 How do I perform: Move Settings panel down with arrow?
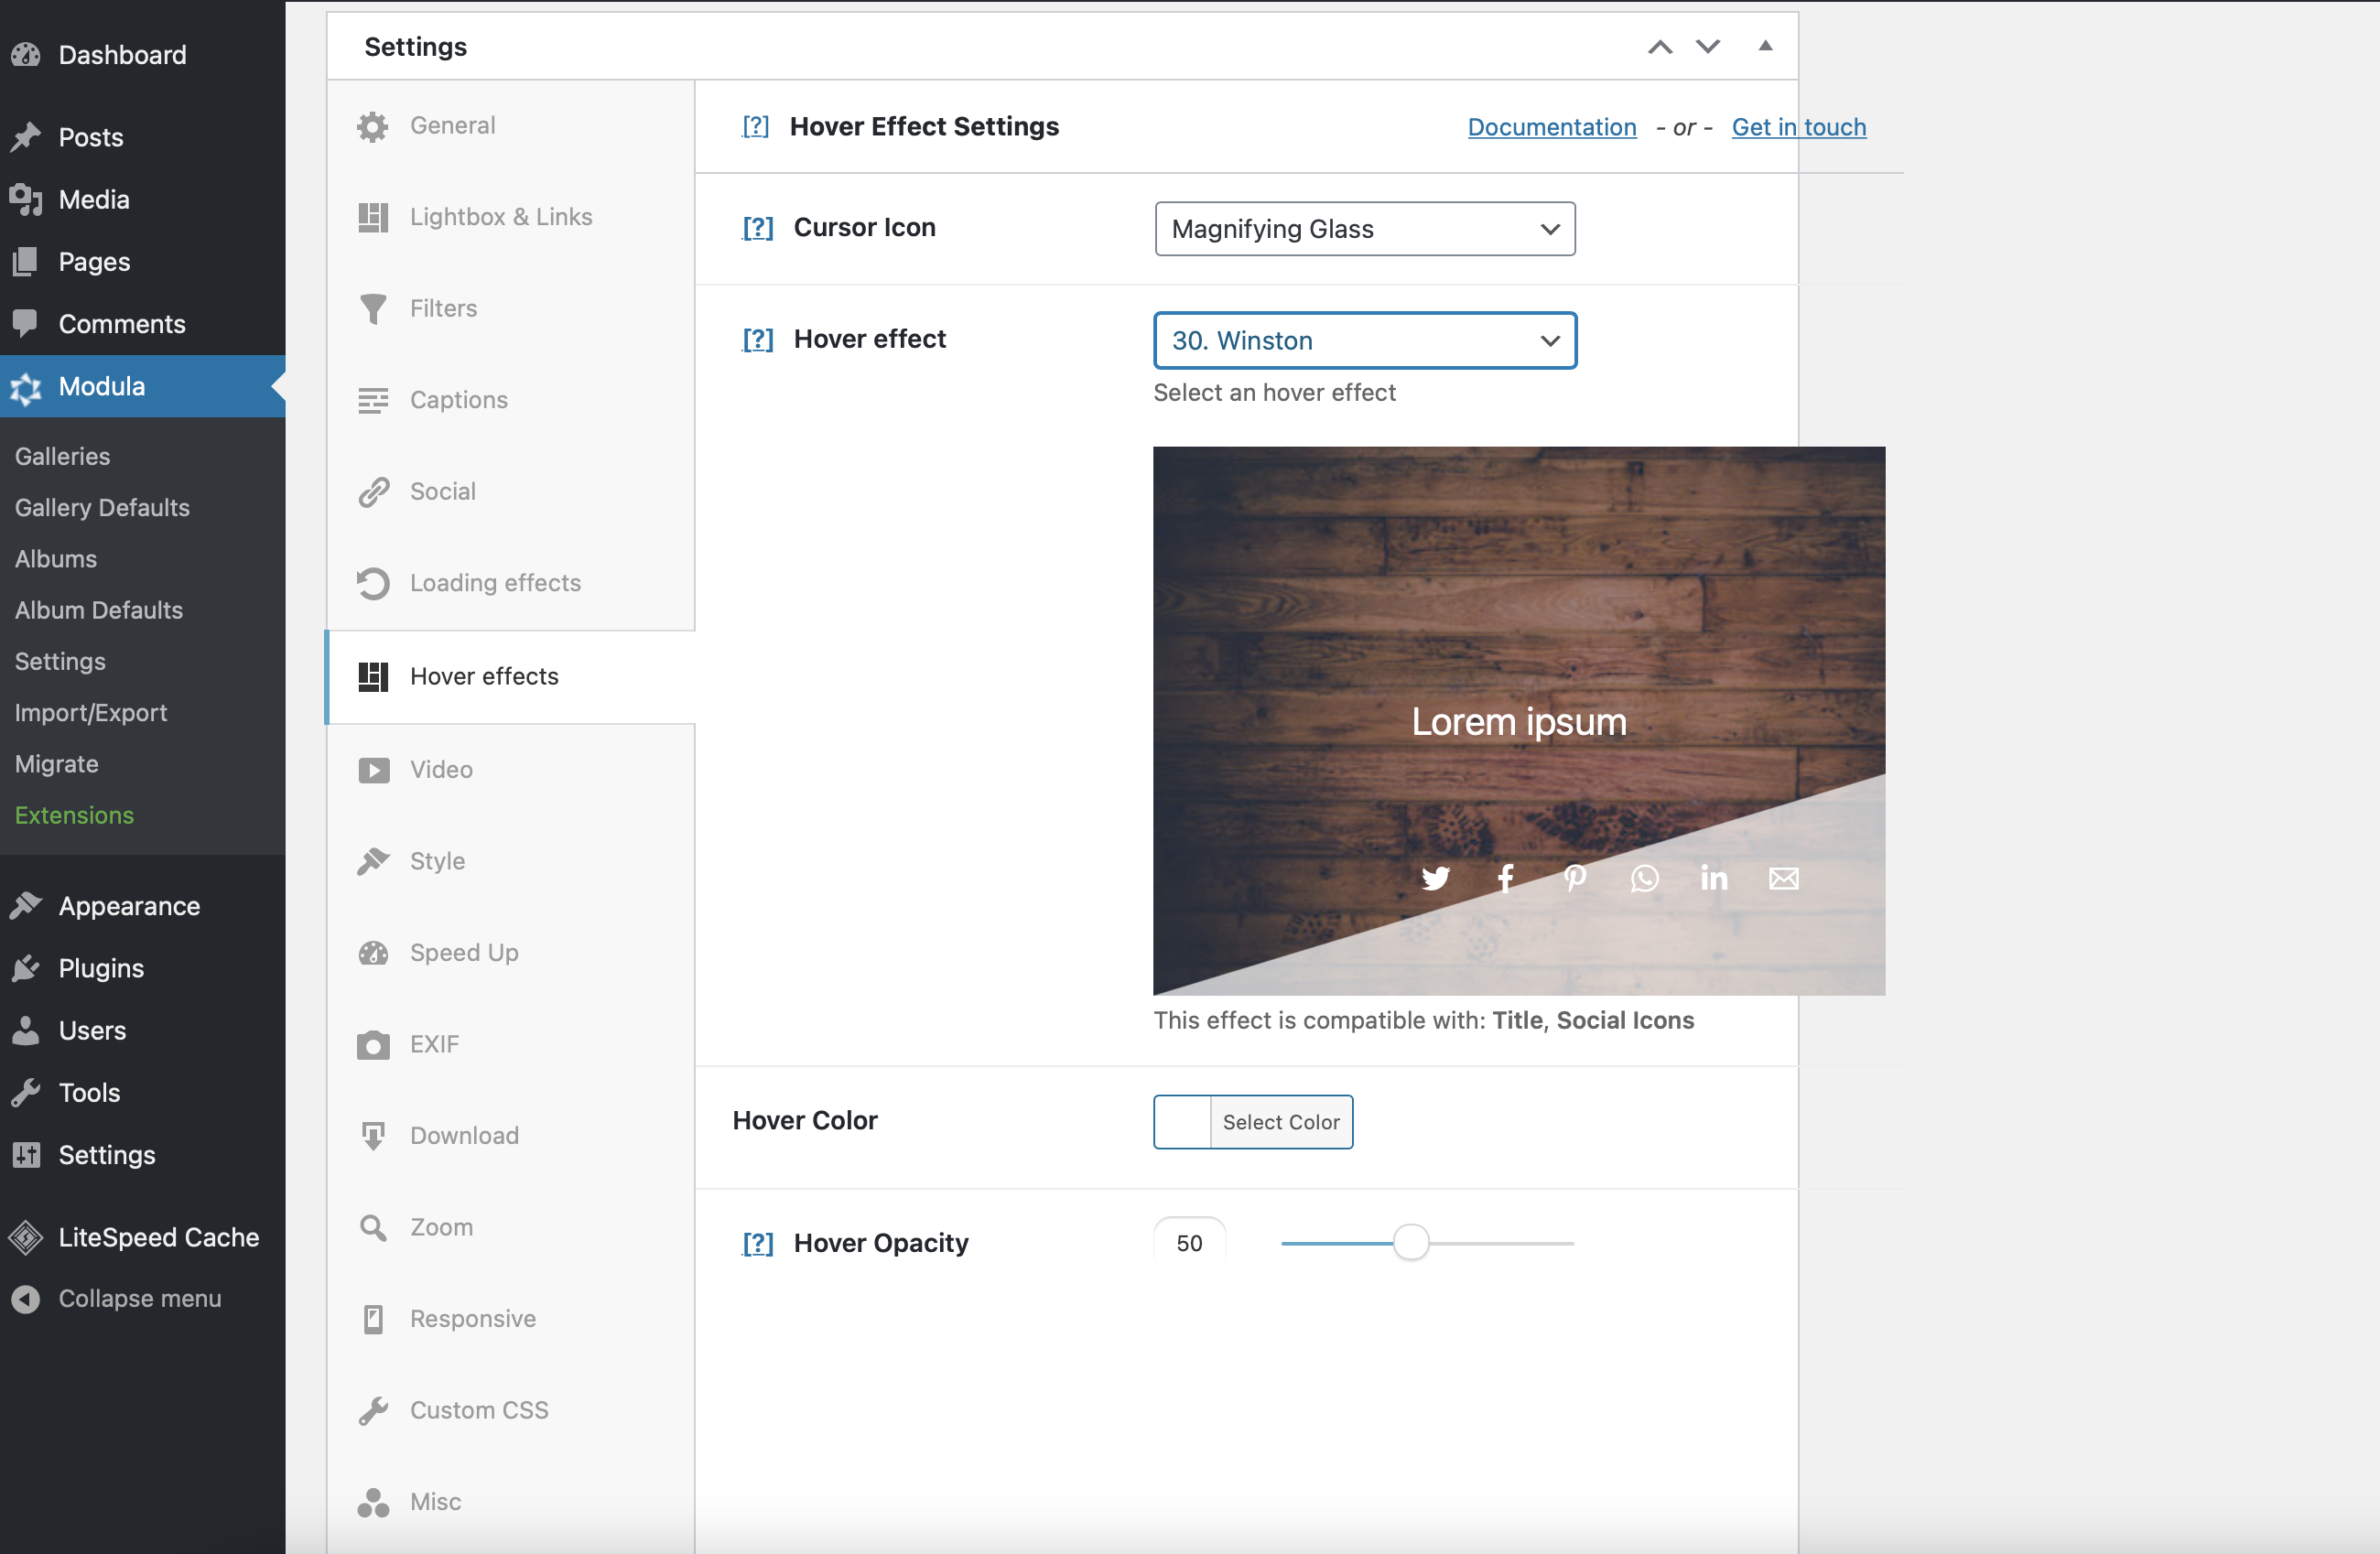pyautogui.click(x=1708, y=47)
